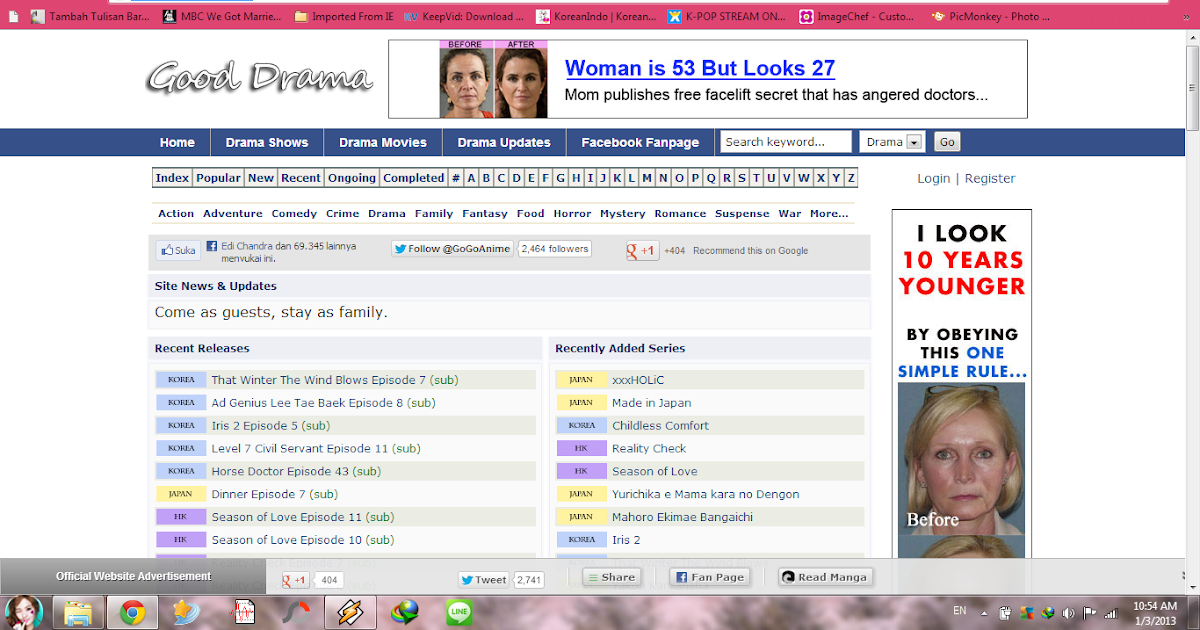Open the PicMonkey bookmark
This screenshot has width=1200, height=630.
(991, 16)
